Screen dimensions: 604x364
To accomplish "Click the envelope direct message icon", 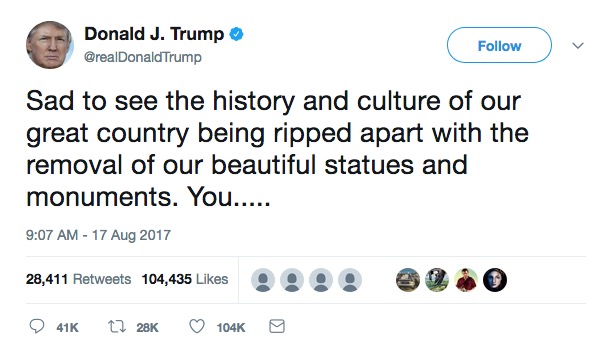I will 277,327.
